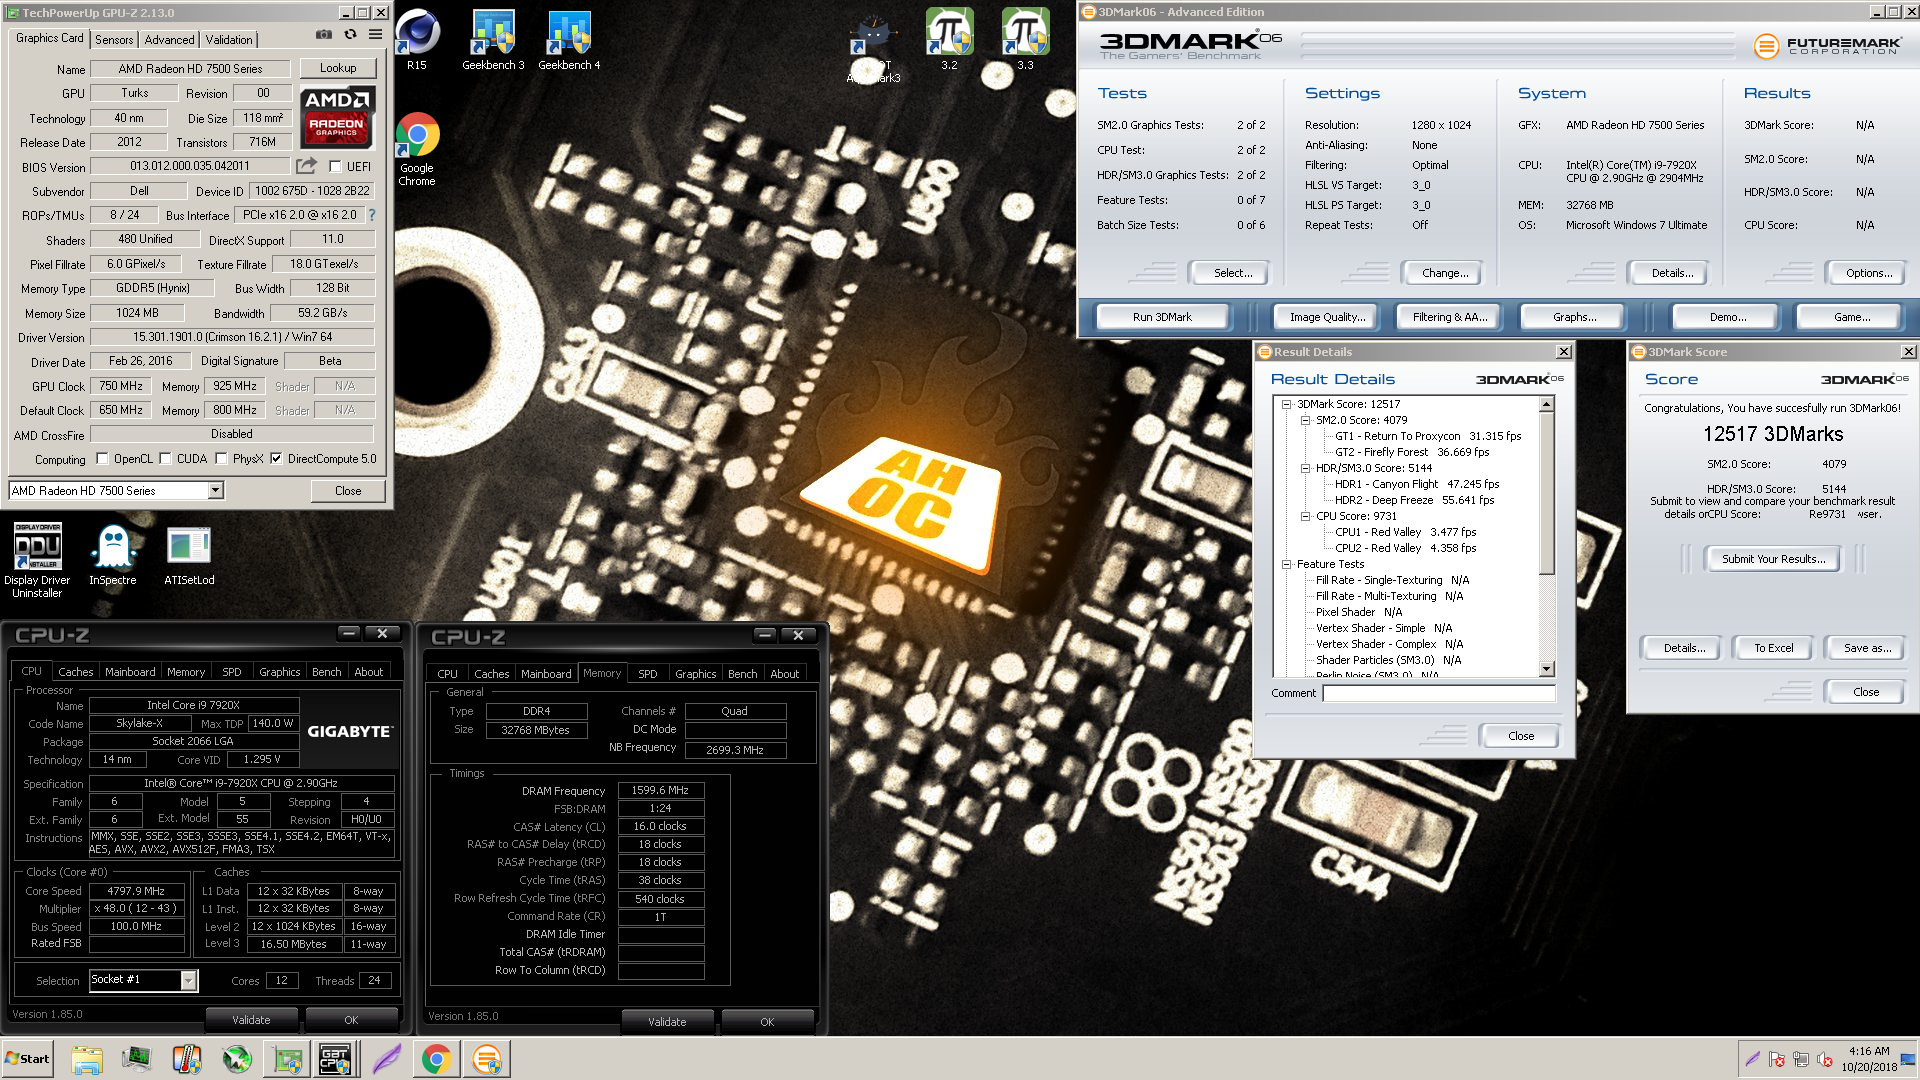
Task: Open the GPU selection dropdown in GPU-Z
Action: pos(215,491)
